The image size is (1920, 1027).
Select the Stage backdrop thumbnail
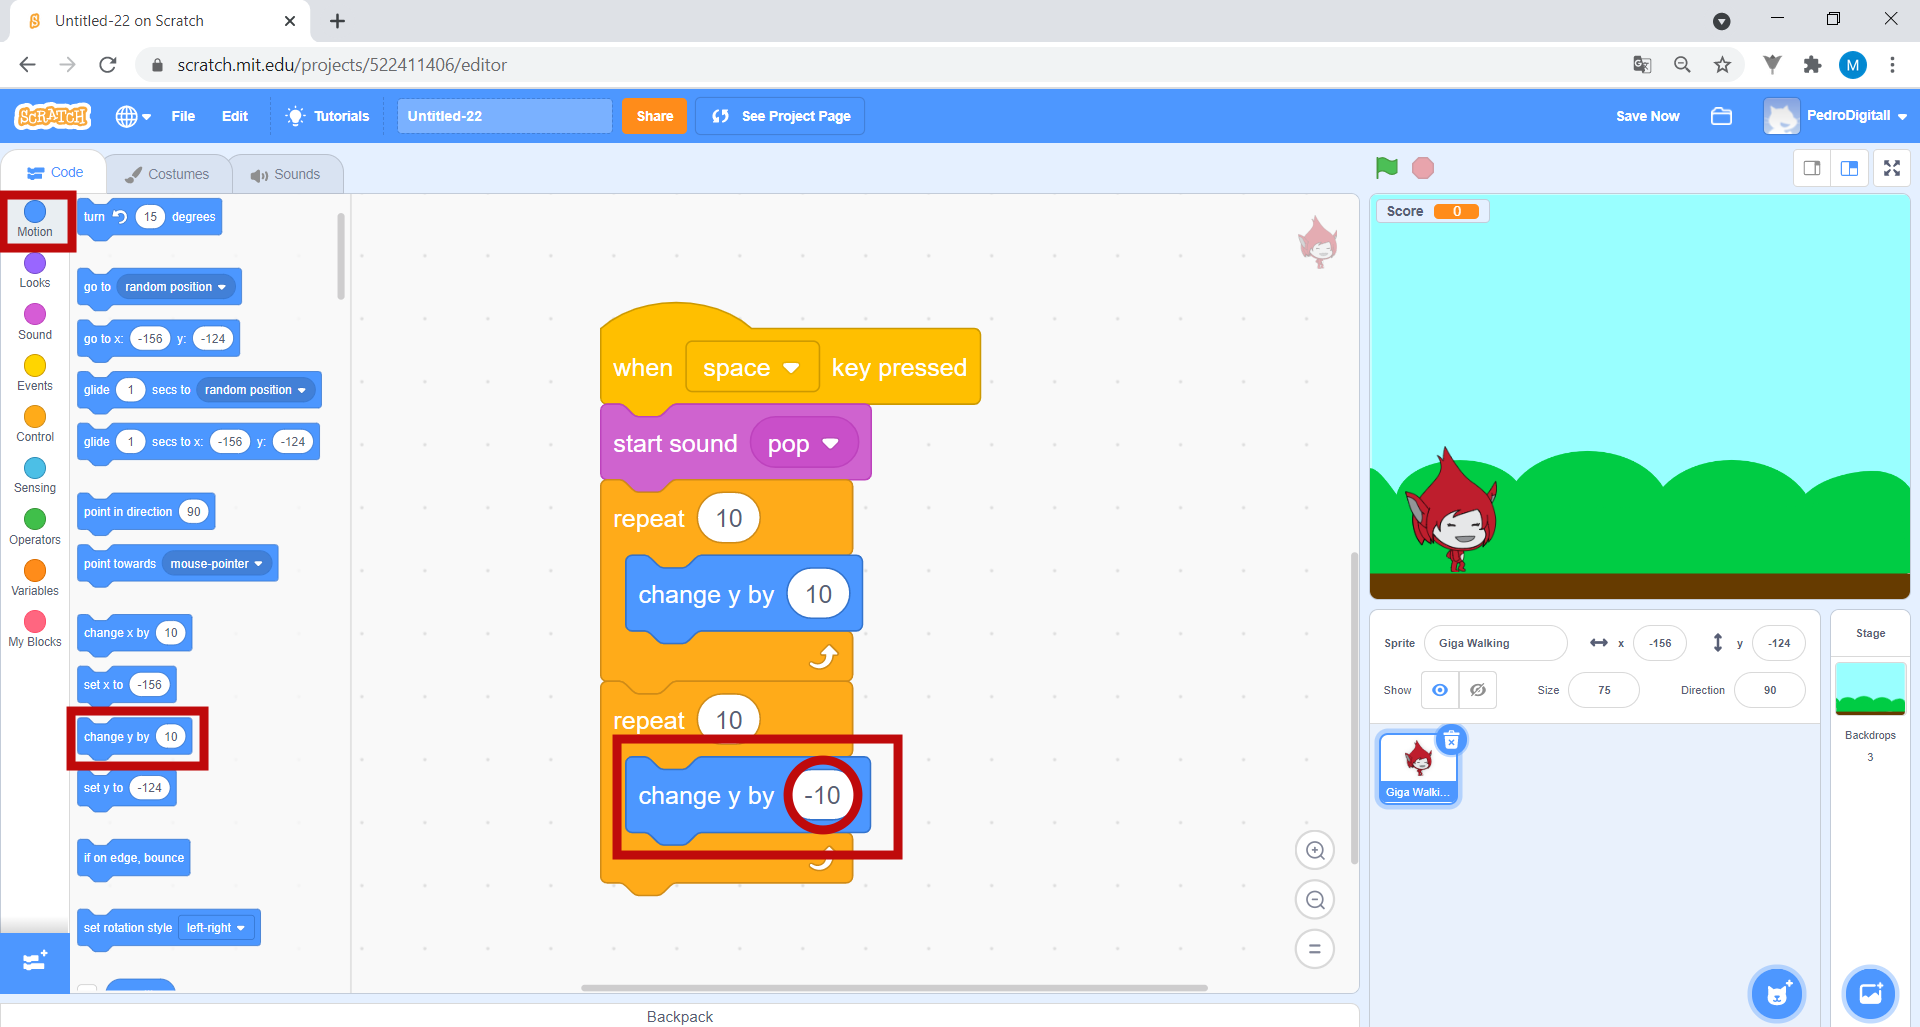coord(1870,688)
